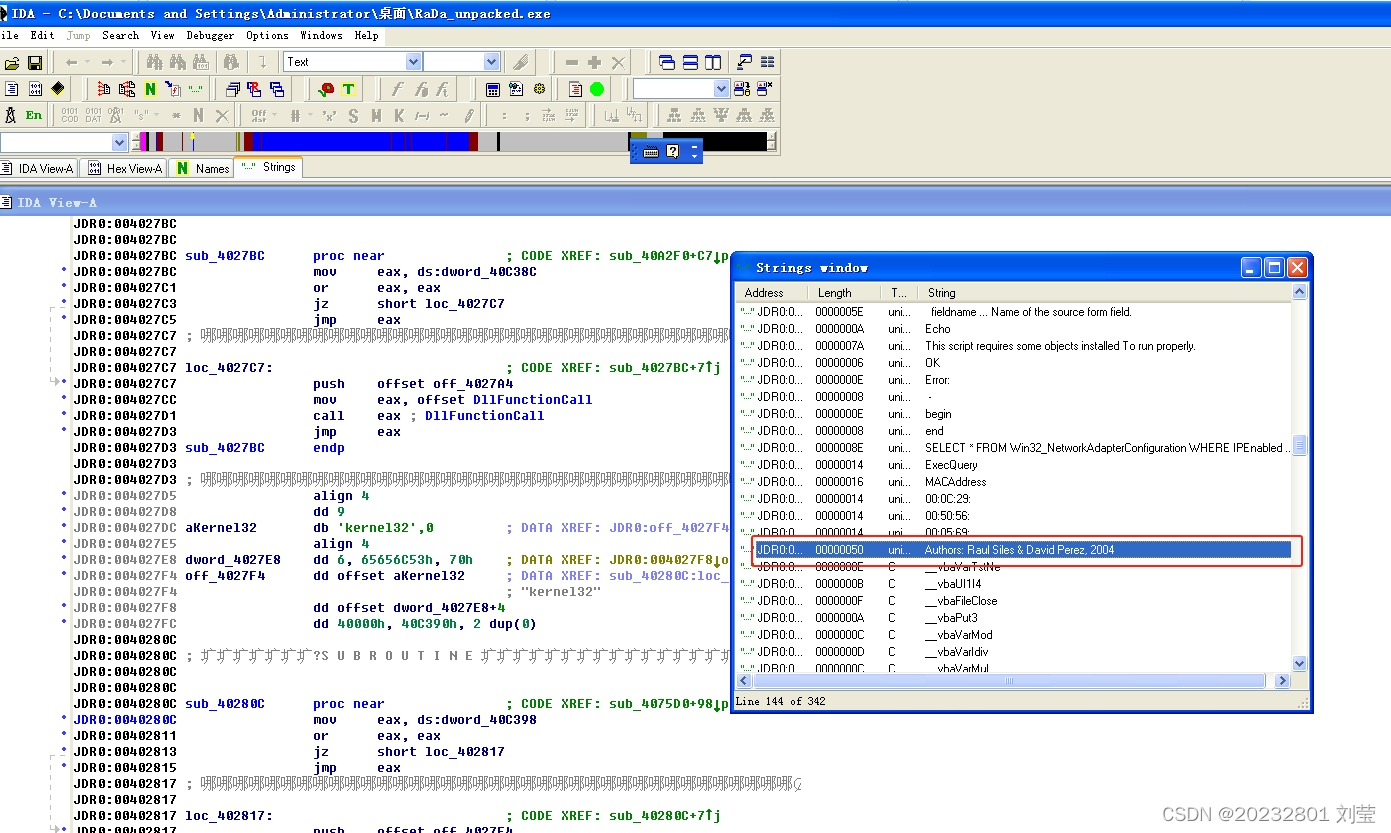Click the Strings window horizontal scrollbar

pos(1014,681)
